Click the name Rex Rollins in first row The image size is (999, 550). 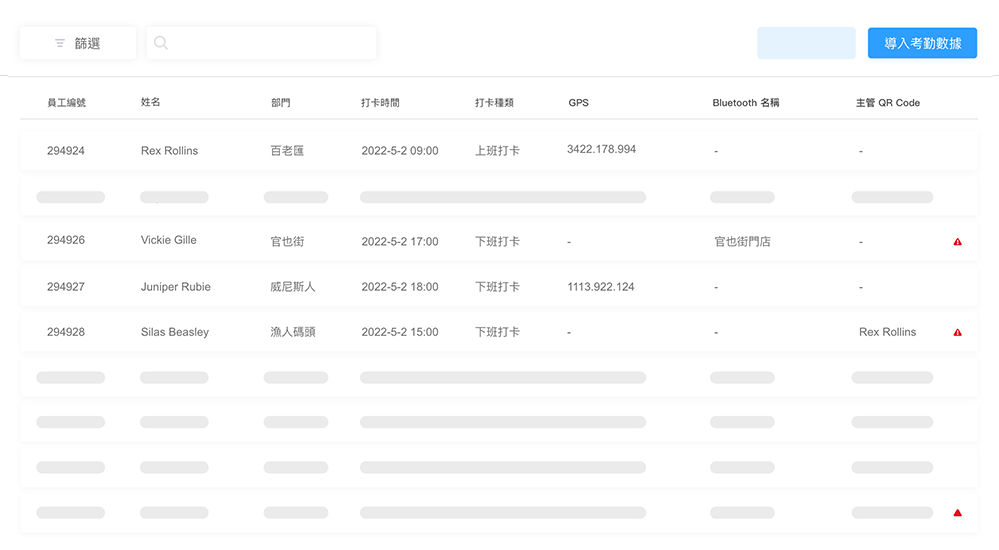169,150
